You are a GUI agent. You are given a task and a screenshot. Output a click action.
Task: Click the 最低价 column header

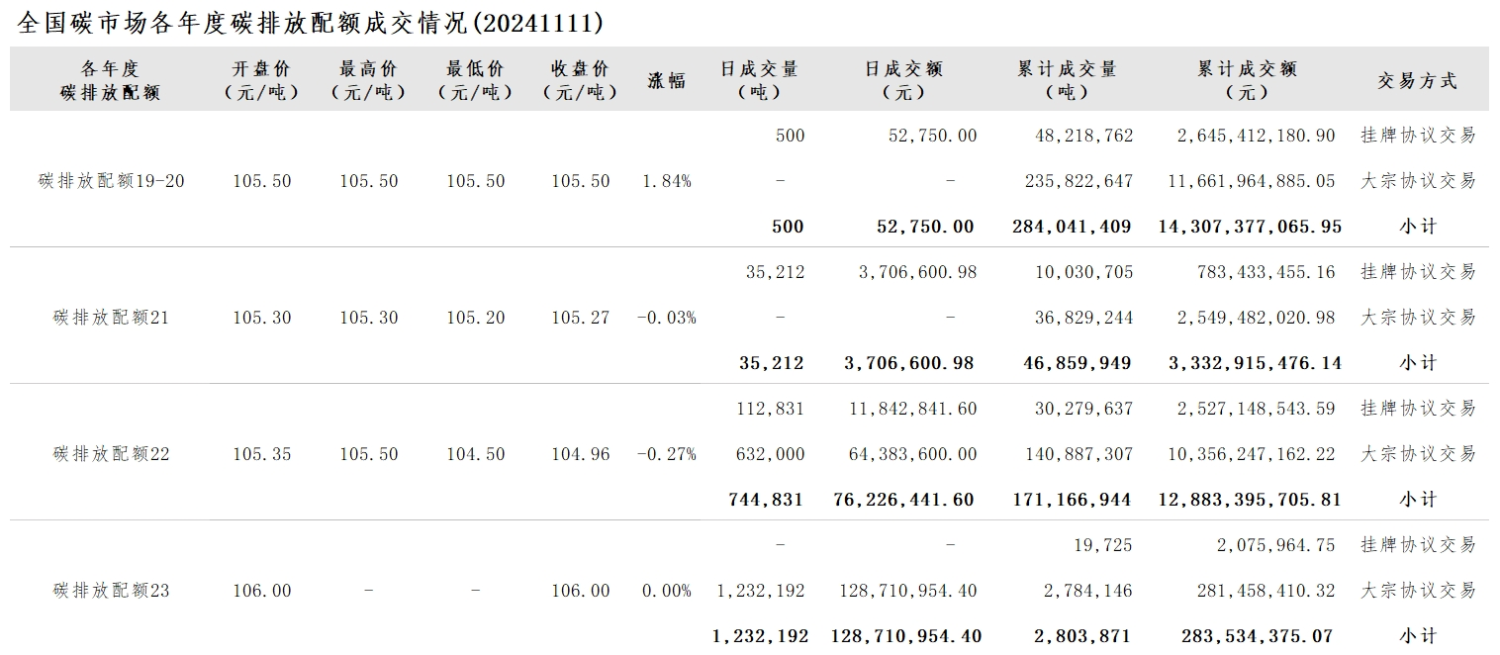pyautogui.click(x=475, y=80)
